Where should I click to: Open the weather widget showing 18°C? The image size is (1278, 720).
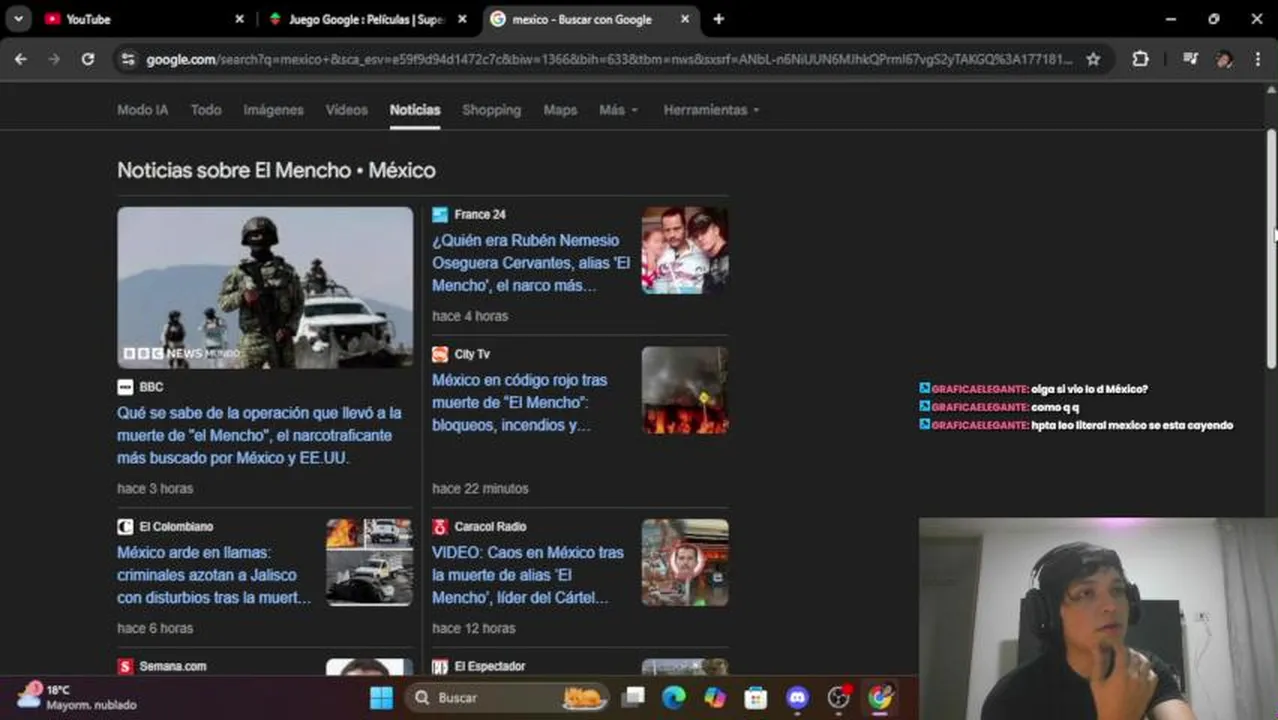click(78, 697)
